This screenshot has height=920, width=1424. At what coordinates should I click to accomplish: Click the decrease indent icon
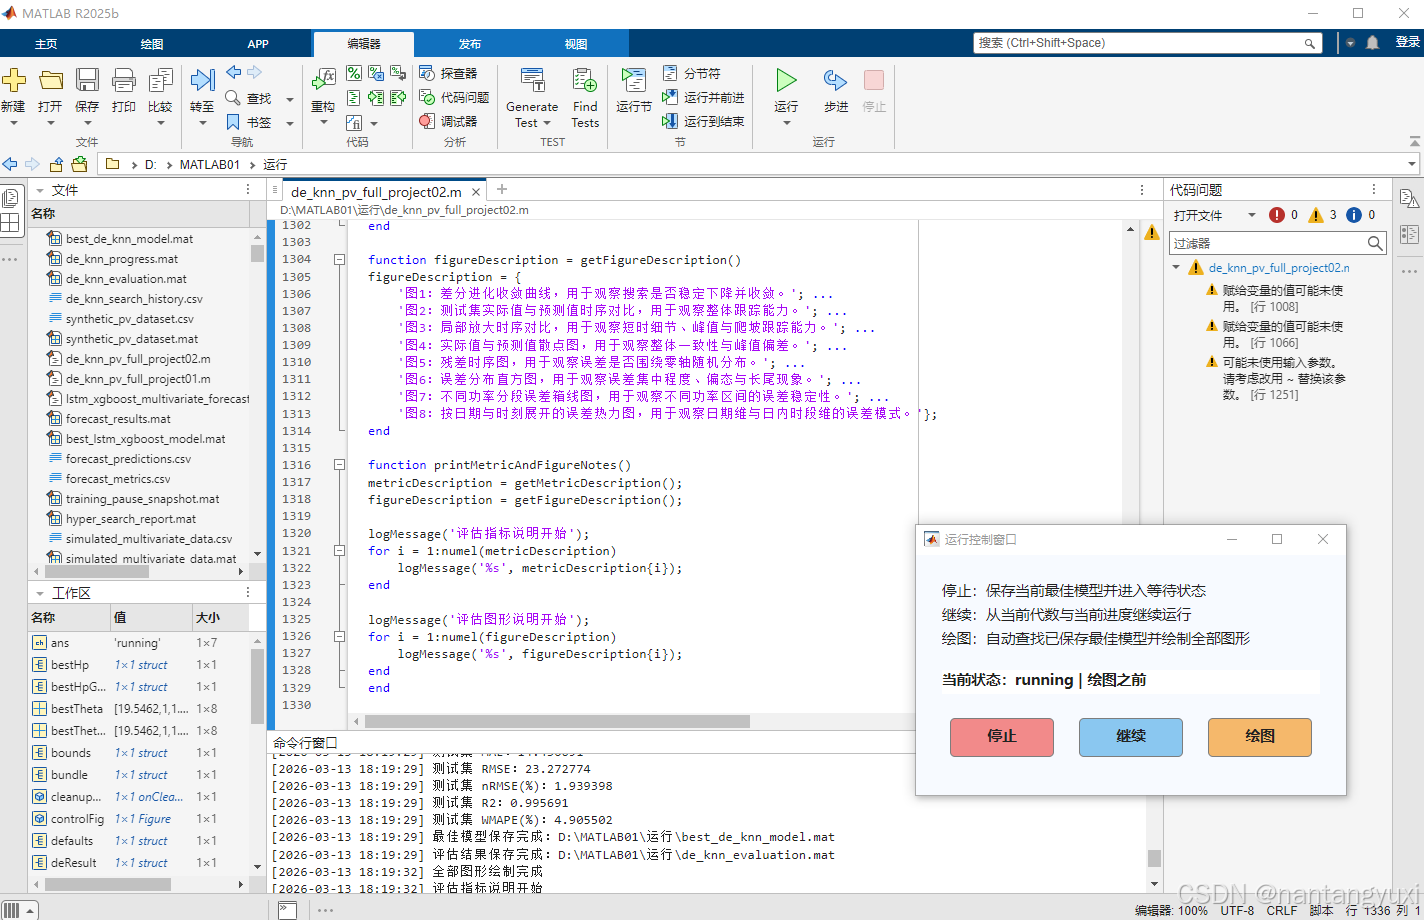[398, 98]
